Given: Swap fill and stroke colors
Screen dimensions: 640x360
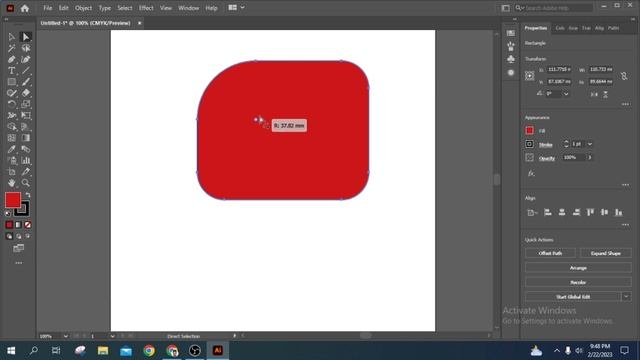Looking at the screenshot, I should [28, 195].
